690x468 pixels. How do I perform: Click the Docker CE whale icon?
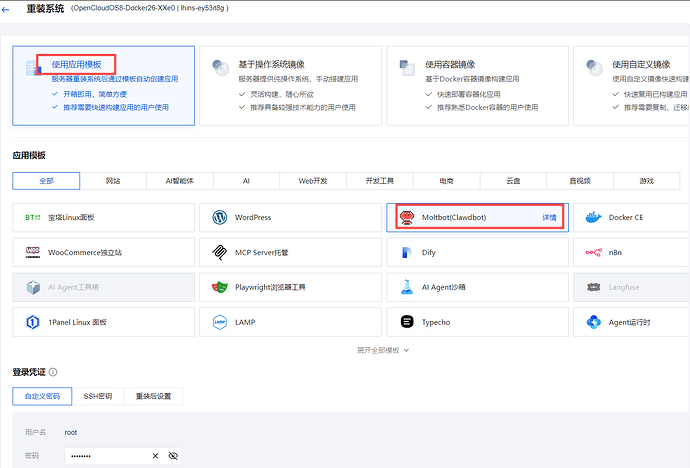[594, 217]
